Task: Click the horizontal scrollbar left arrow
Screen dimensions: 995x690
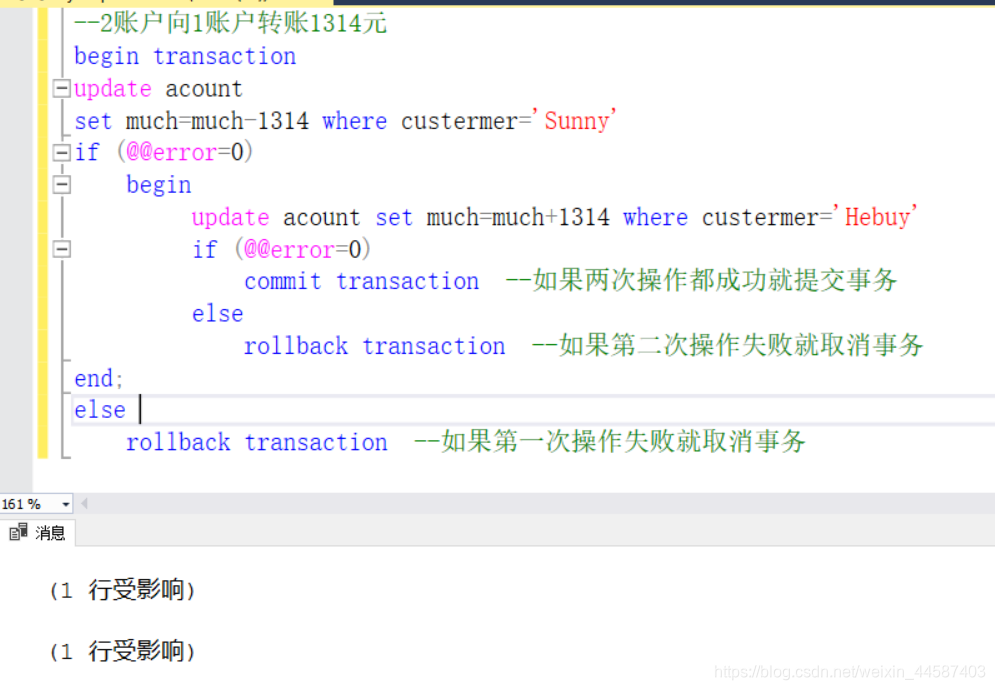Action: coord(84,503)
